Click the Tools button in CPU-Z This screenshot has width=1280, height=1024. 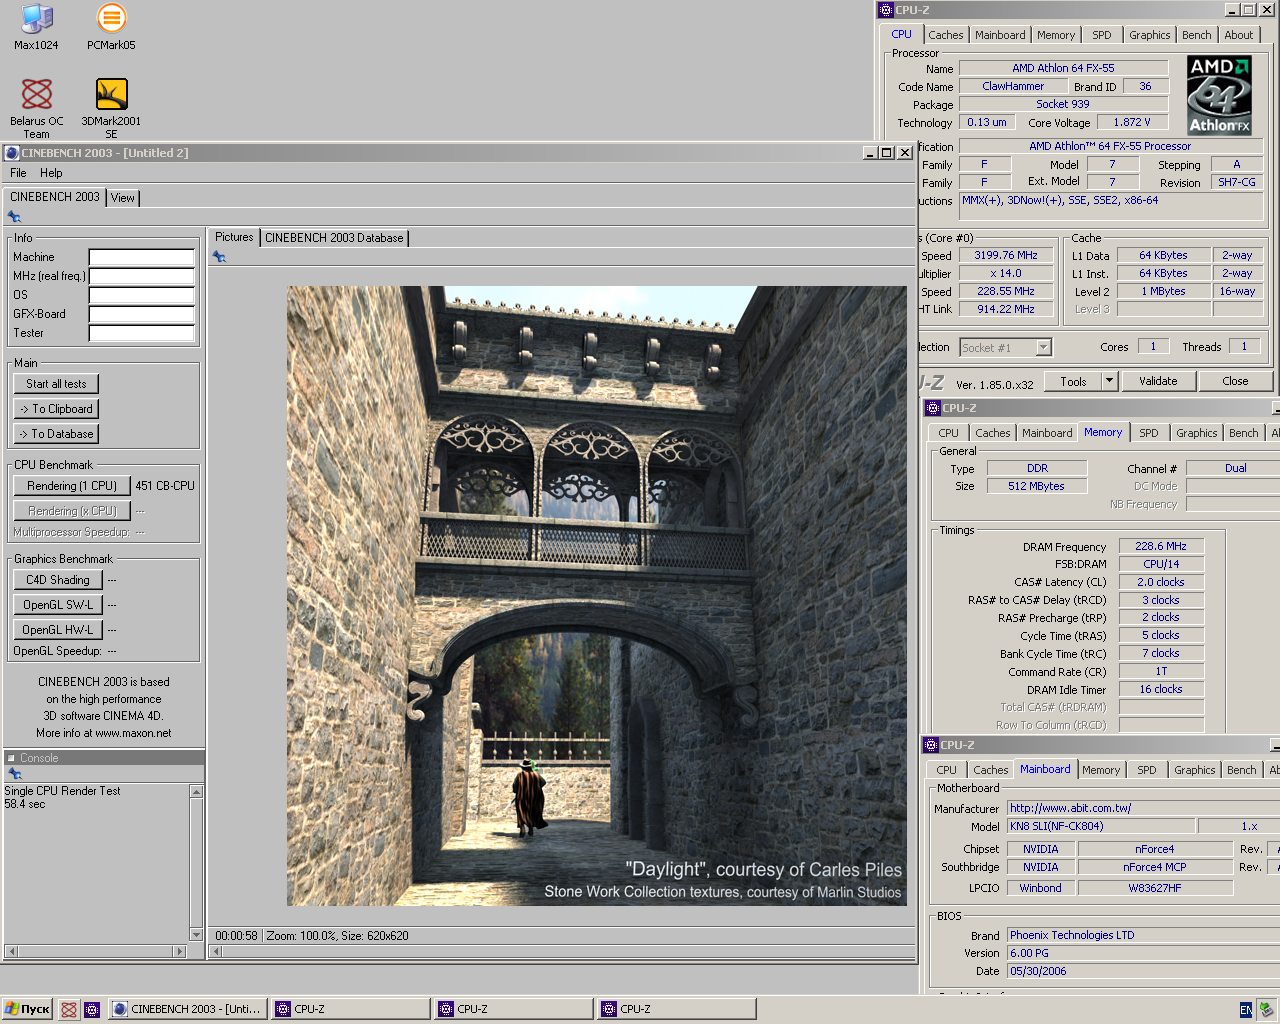(x=1073, y=381)
